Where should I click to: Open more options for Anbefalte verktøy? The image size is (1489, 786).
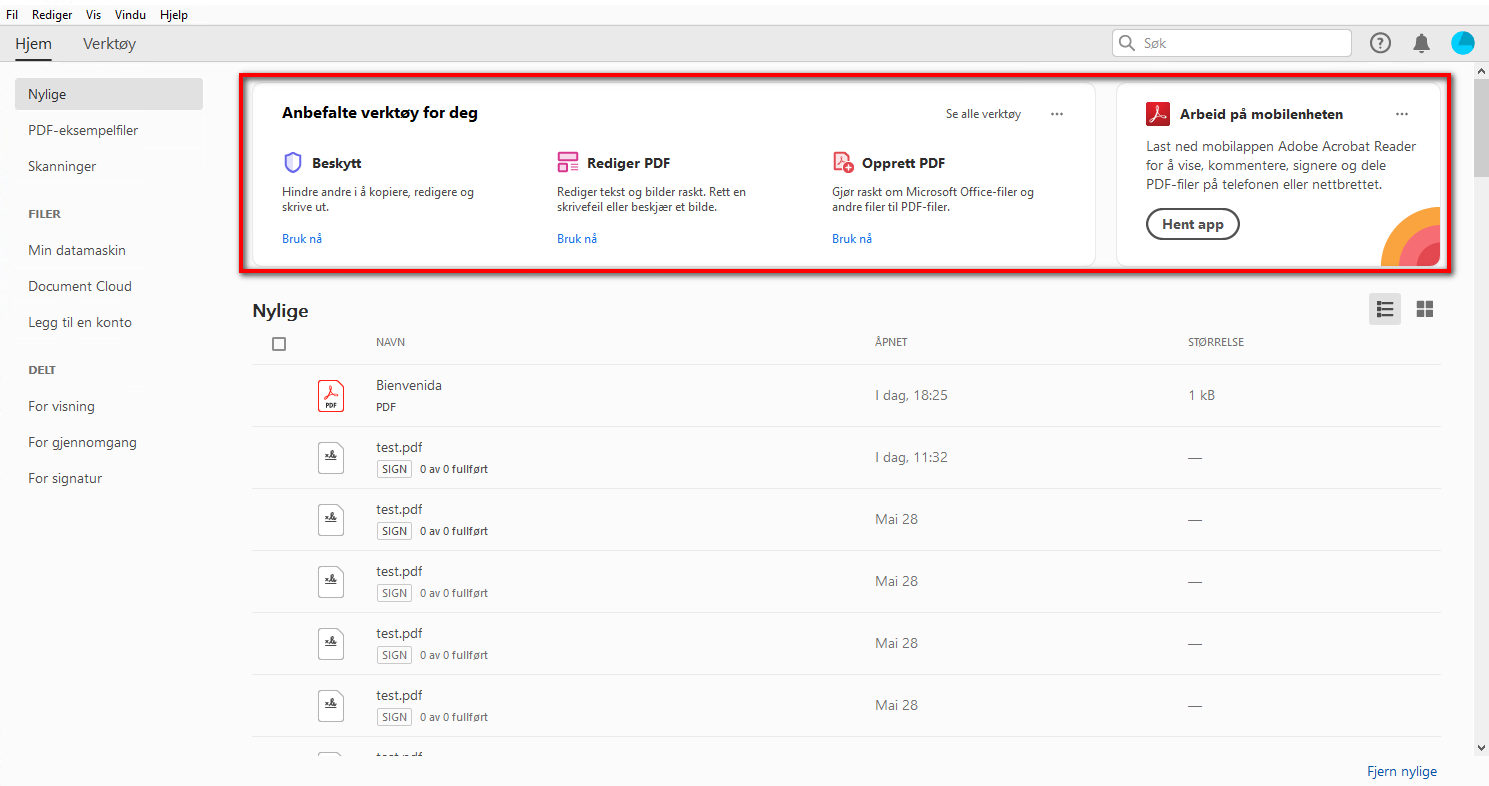tap(1057, 114)
